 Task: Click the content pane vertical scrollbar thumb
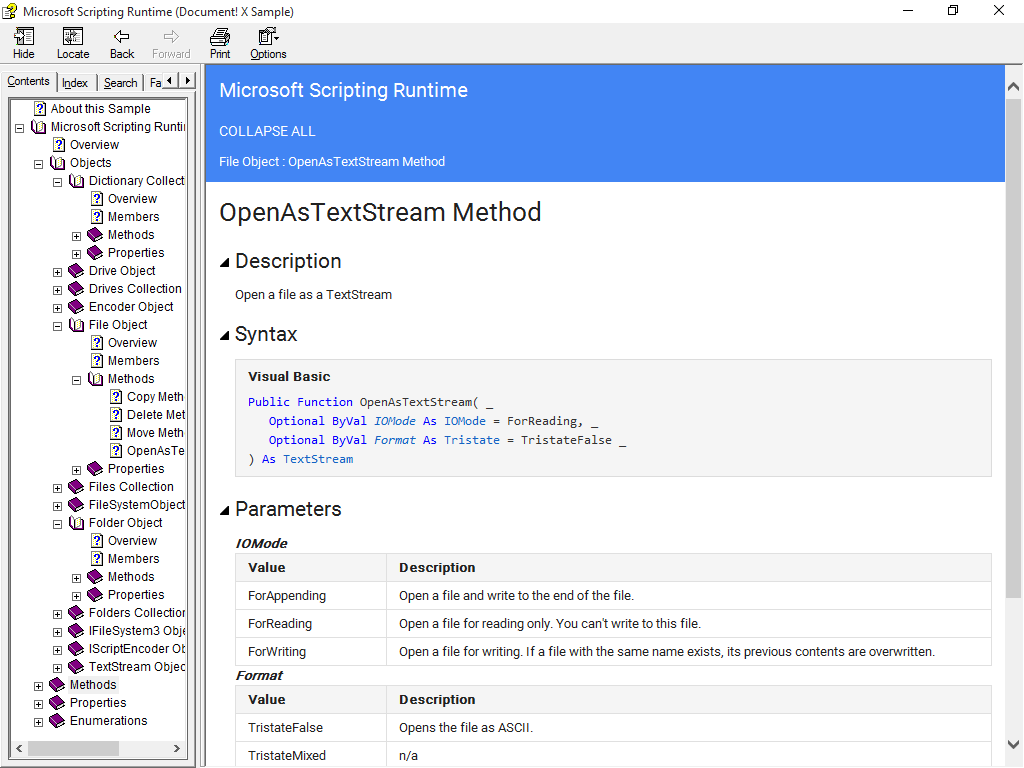[1013, 348]
